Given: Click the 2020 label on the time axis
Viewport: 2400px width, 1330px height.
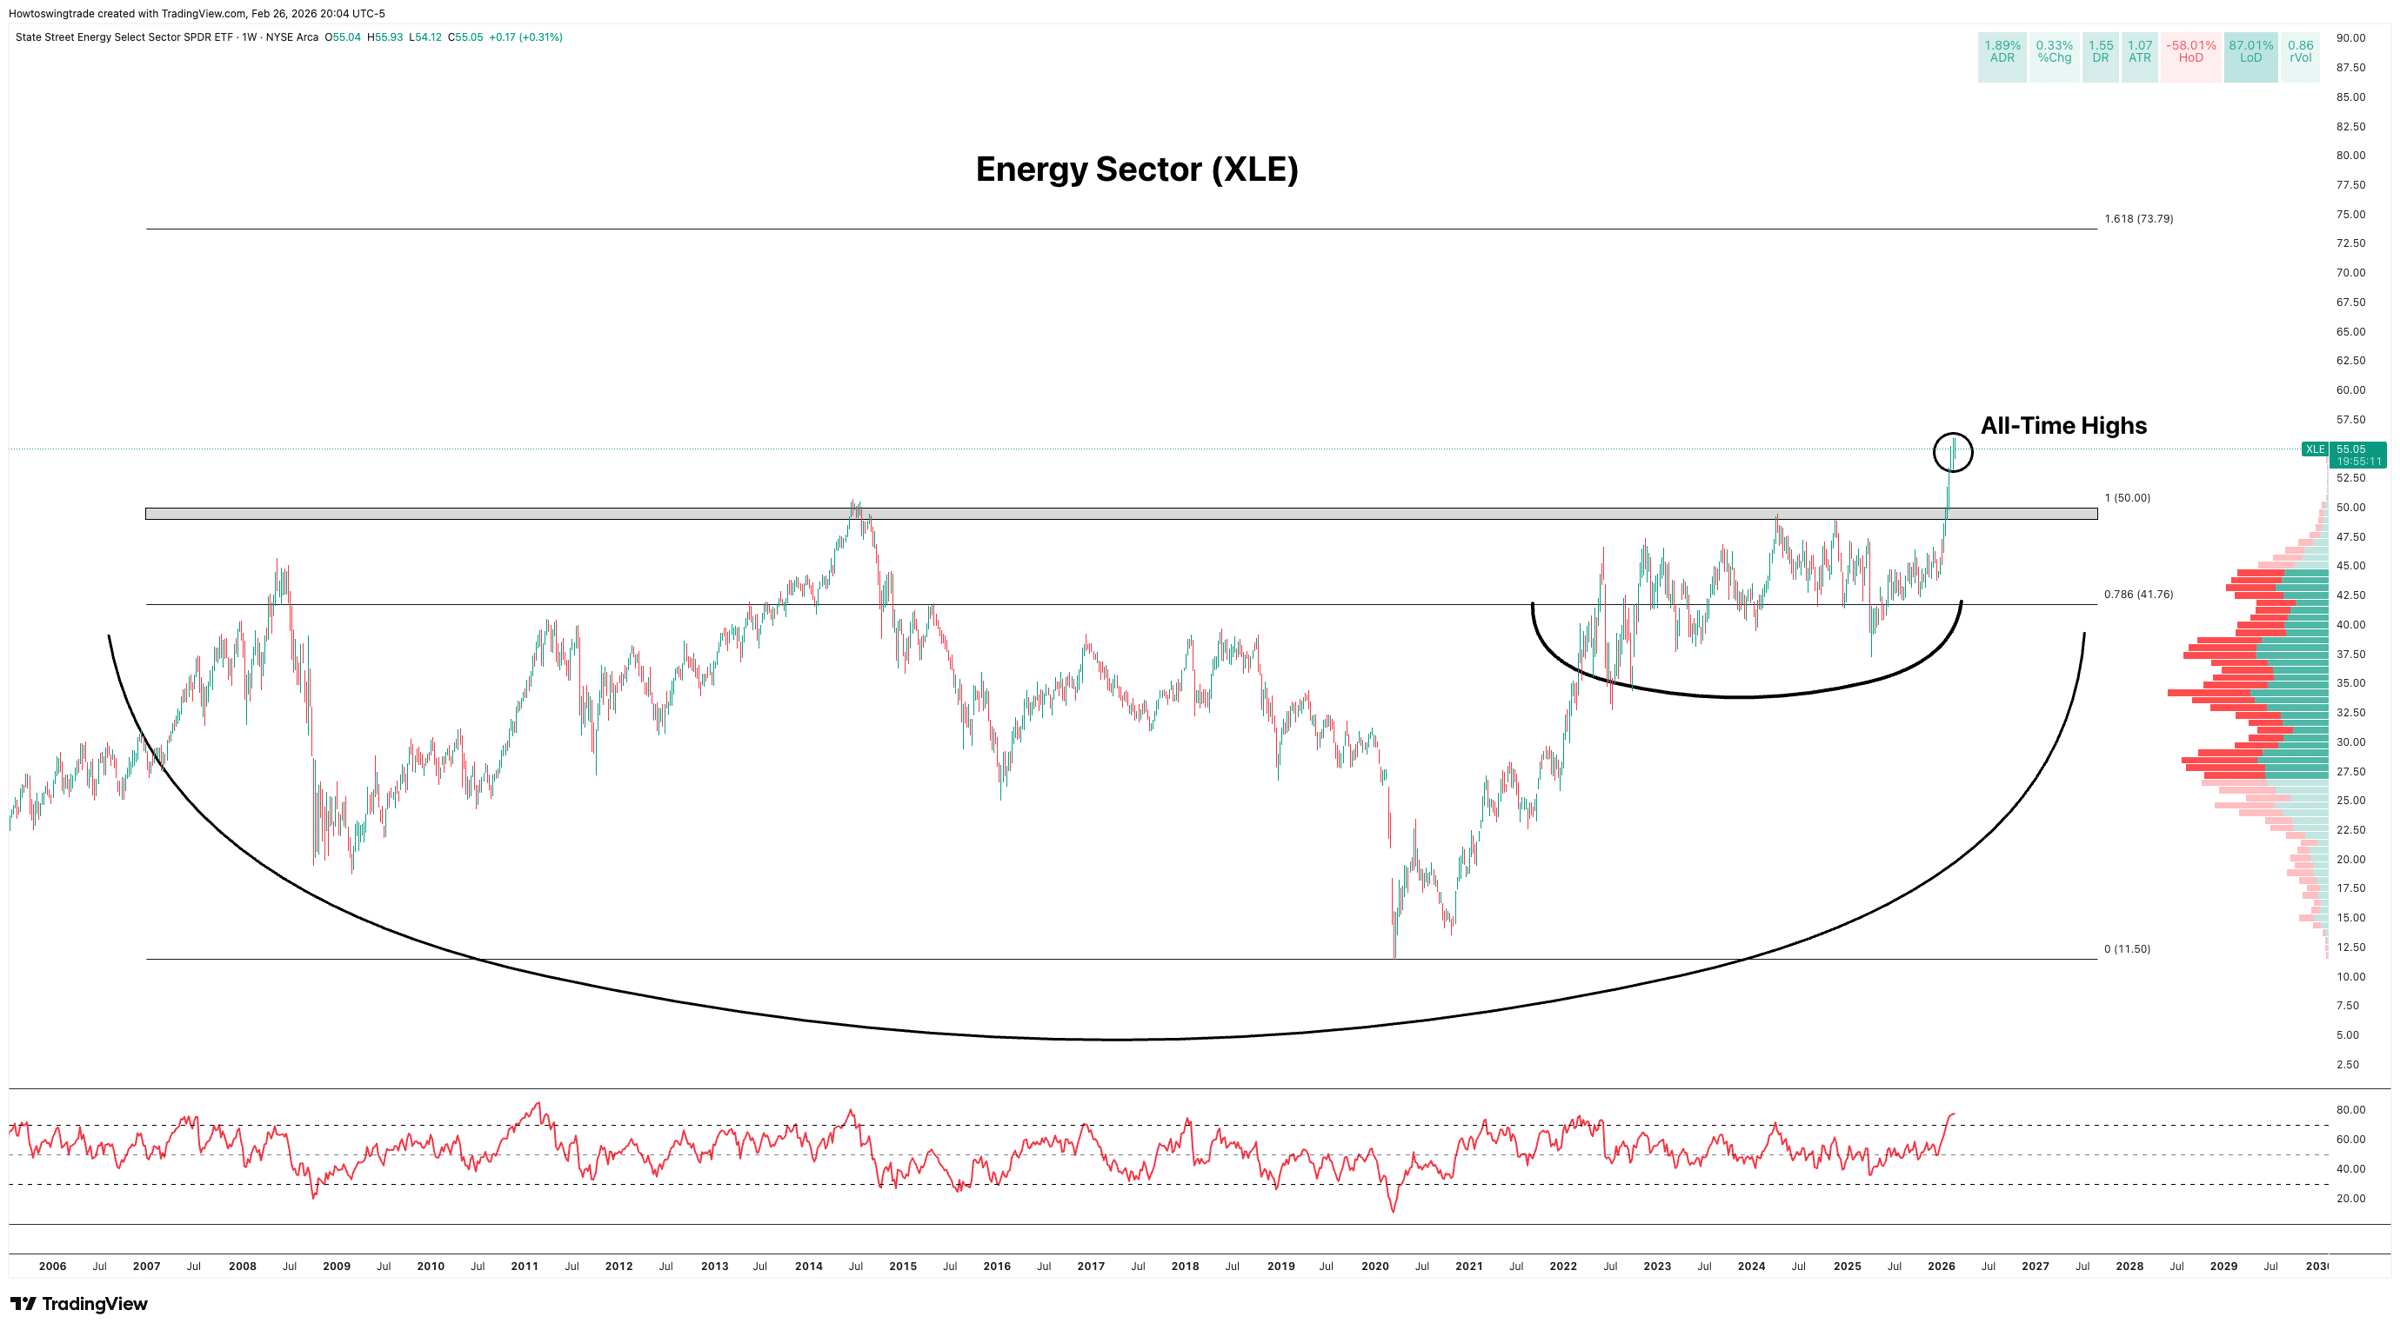Looking at the screenshot, I should pos(1375,1266).
